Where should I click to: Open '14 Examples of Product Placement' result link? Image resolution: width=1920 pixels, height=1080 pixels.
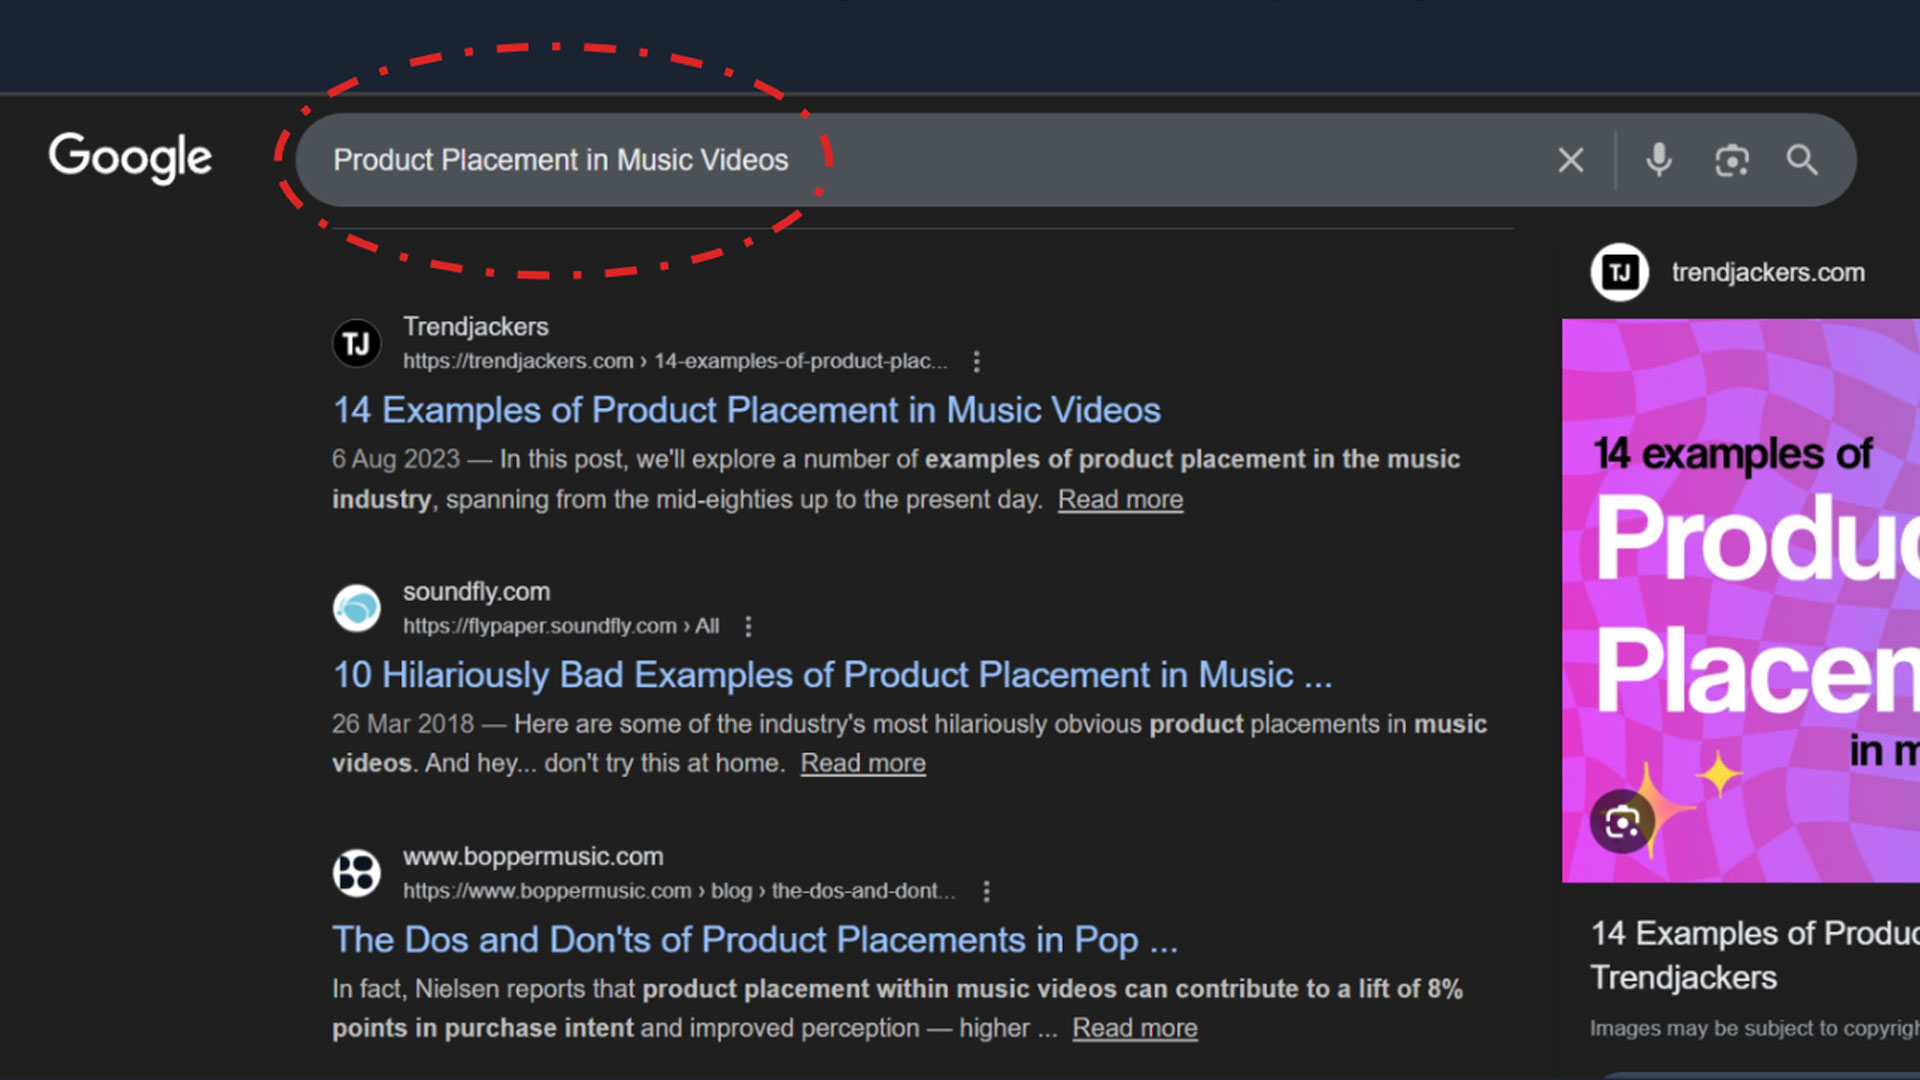click(746, 410)
